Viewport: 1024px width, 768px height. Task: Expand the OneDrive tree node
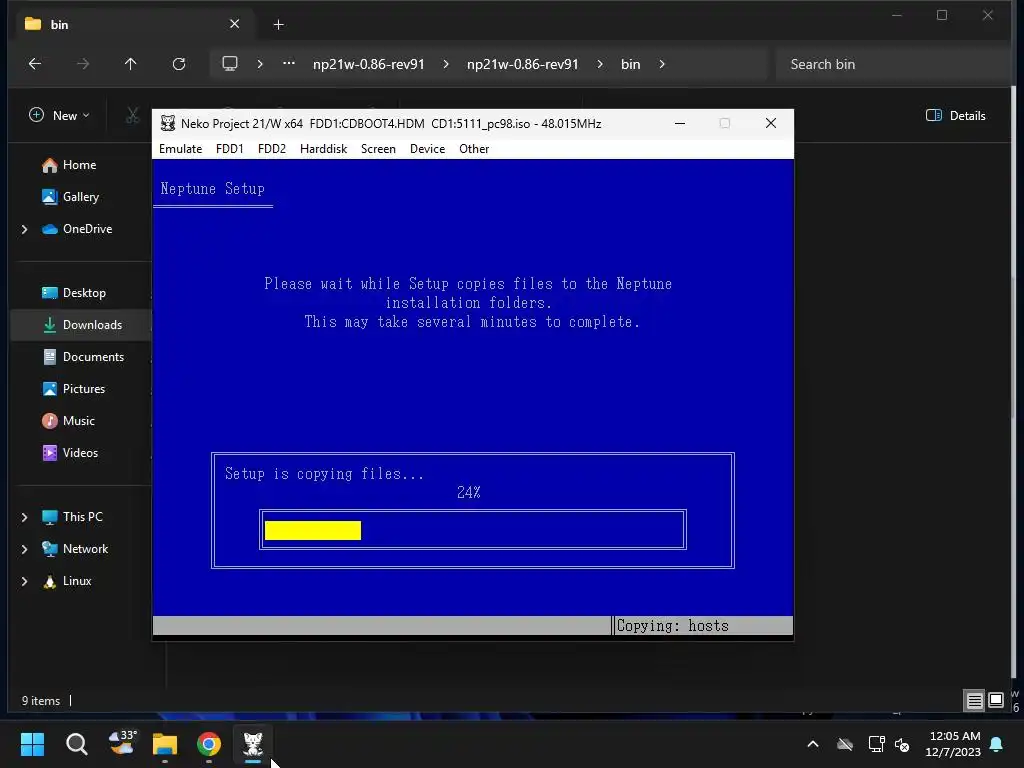(x=25, y=229)
